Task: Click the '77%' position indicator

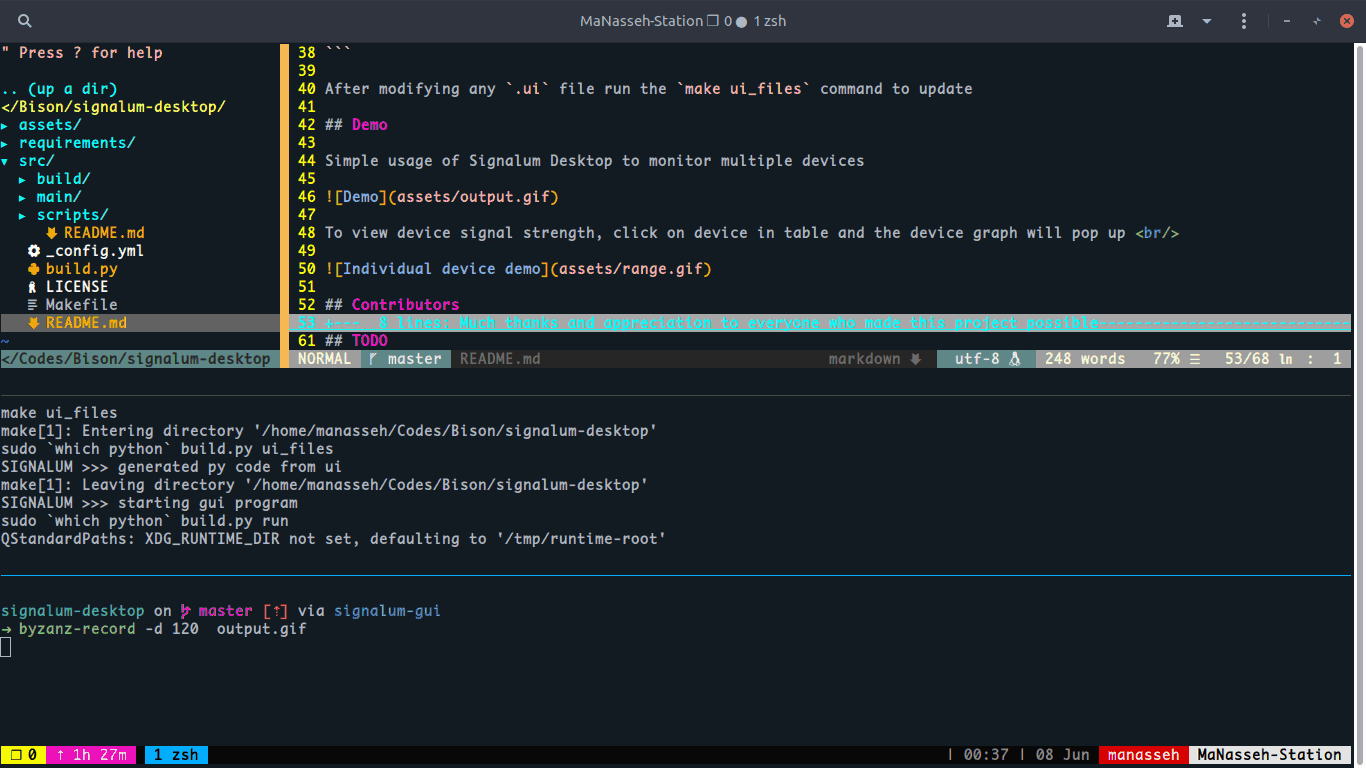Action: [x=1166, y=359]
